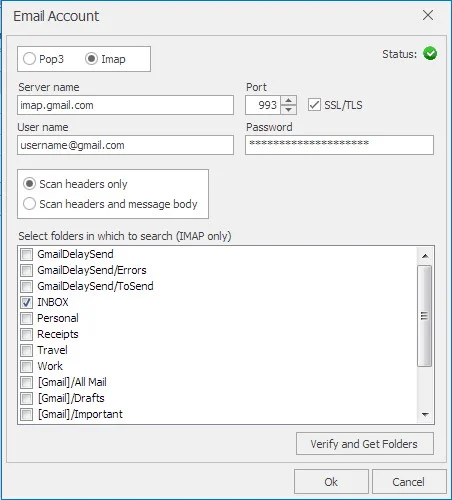Click the green Status checkmark icon
This screenshot has height=500, width=452.
tap(430, 53)
